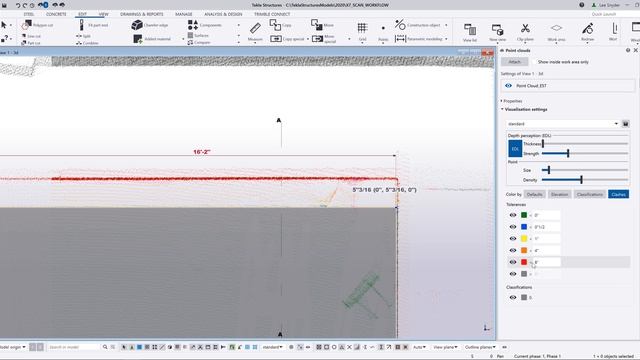Click the Parametric modeling tool
Image resolution: width=640 pixels, height=360 pixels.
tap(418, 39)
